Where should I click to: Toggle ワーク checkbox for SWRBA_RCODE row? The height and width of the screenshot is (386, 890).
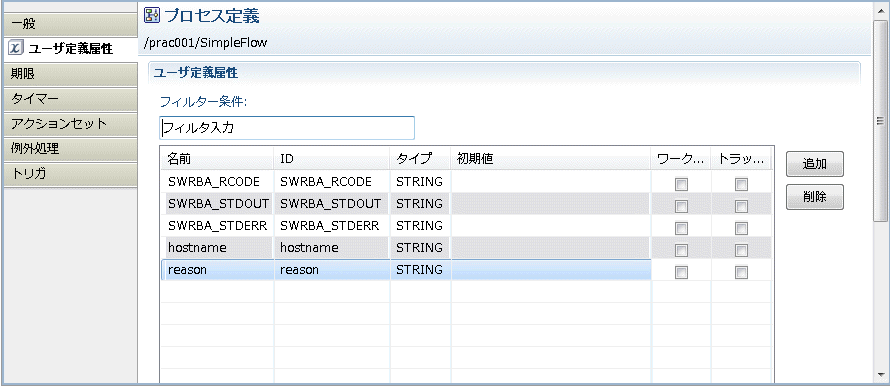[x=681, y=184]
